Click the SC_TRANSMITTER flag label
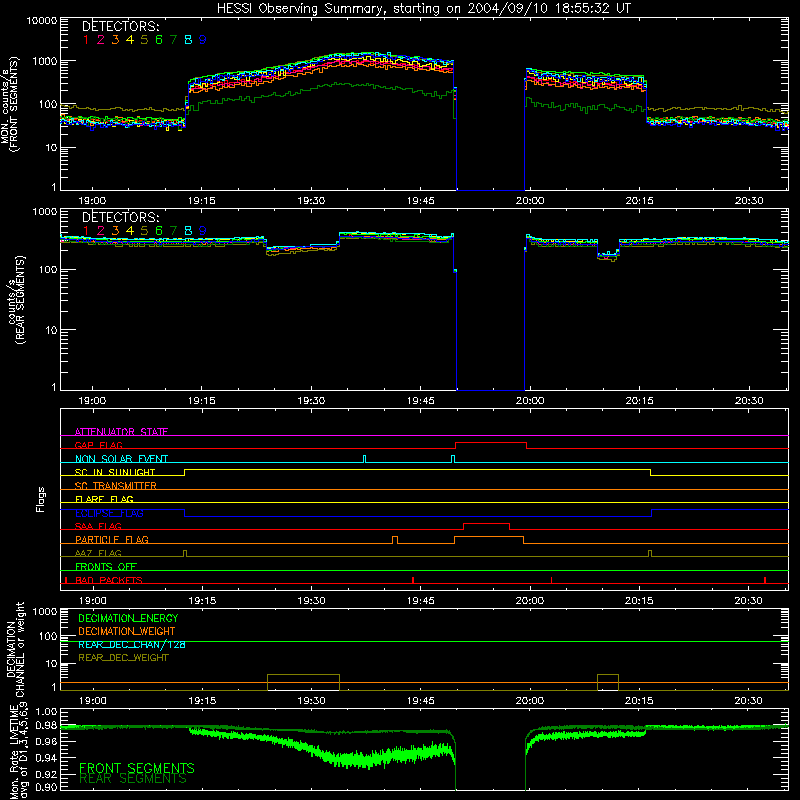The height and width of the screenshot is (800, 800). (x=115, y=485)
